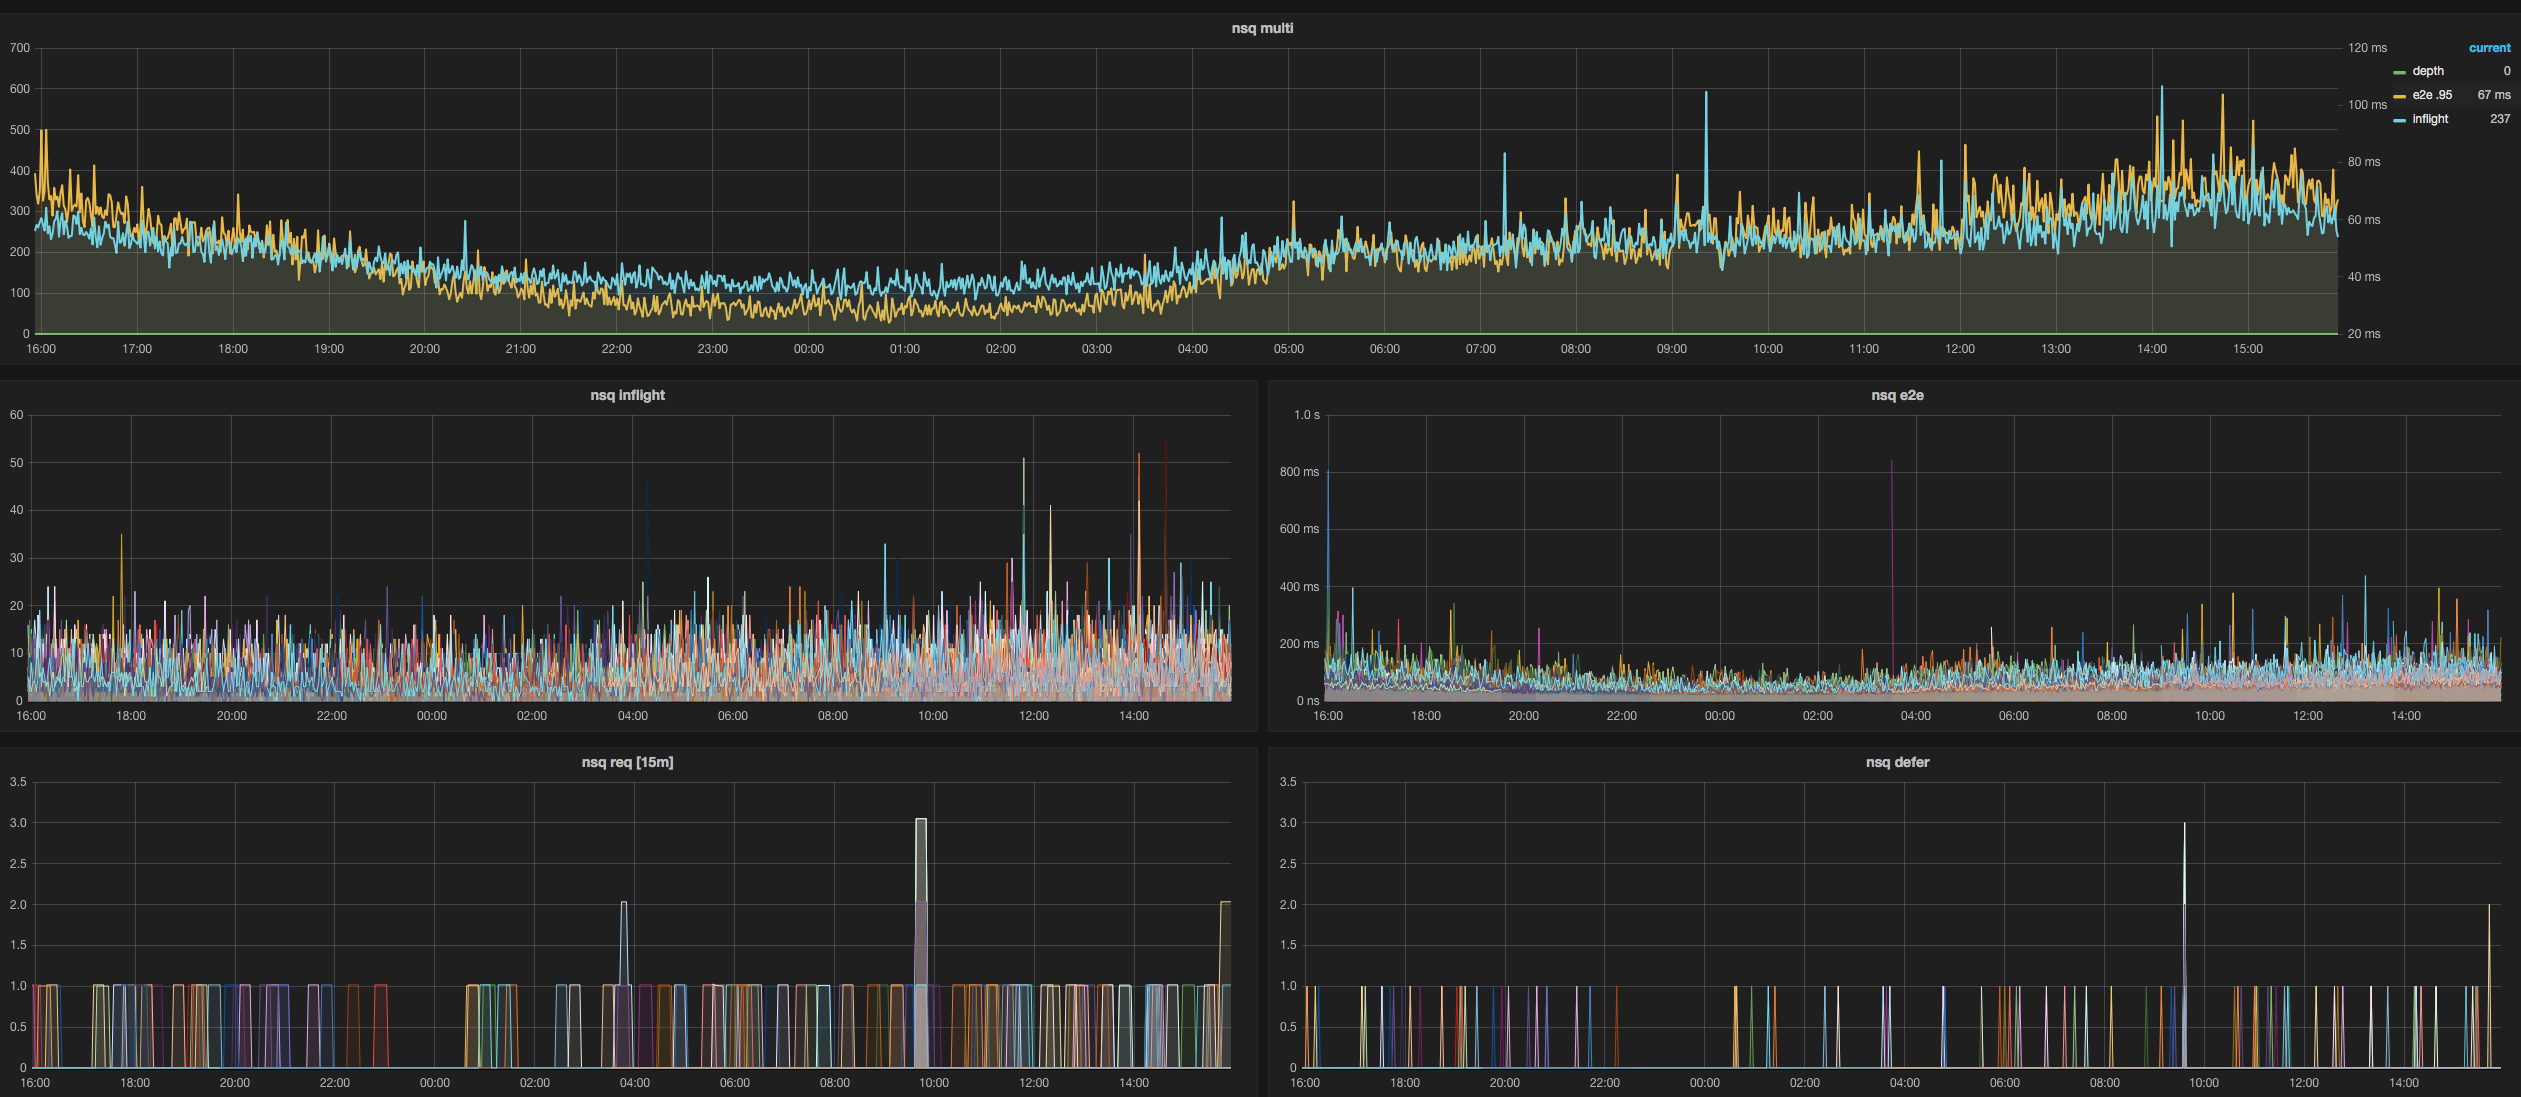Open the cyan inflight series color swatch
The width and height of the screenshot is (2521, 1097).
[2399, 120]
